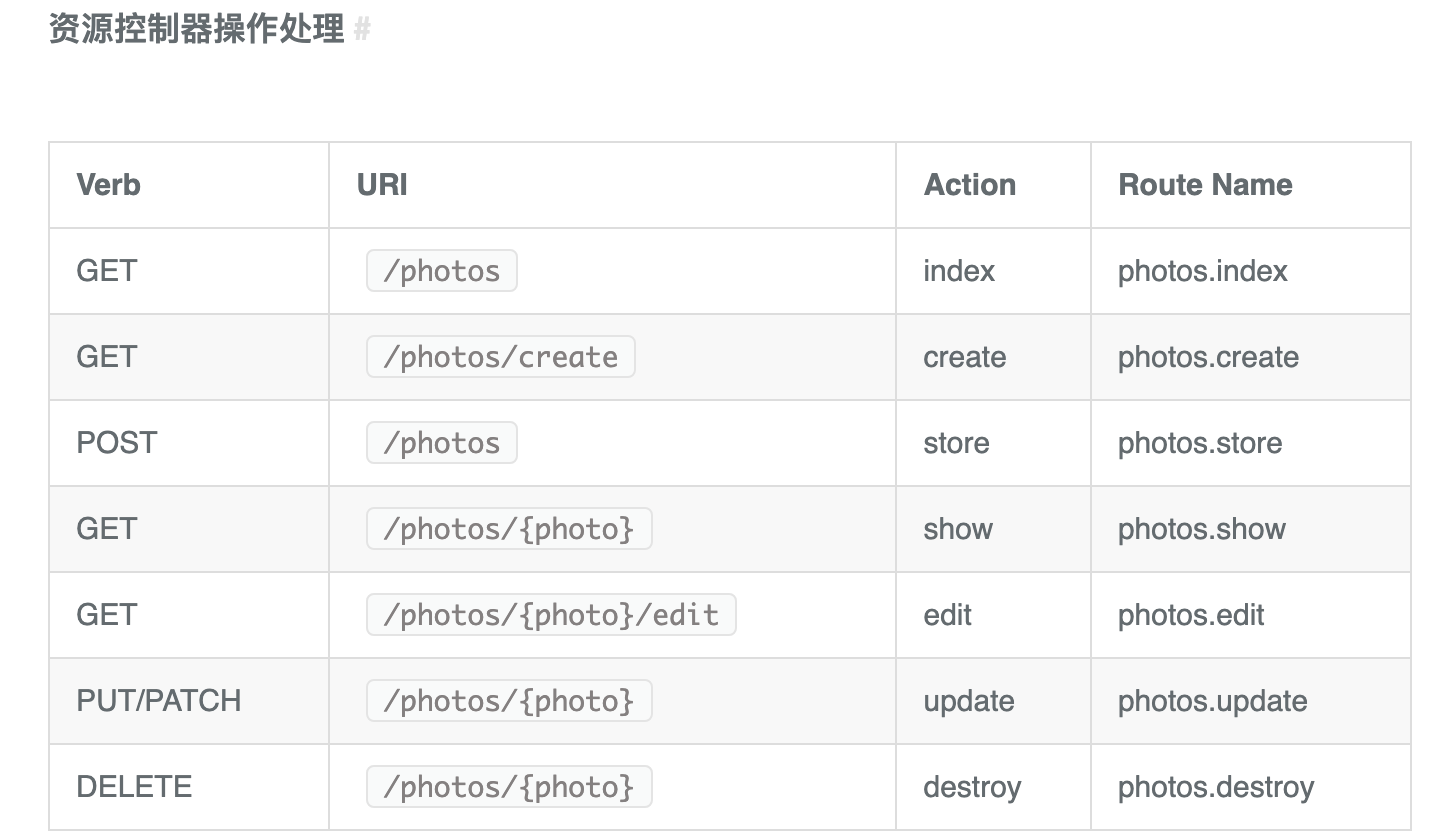Click the DELETE verb cell
This screenshot has height=840, width=1432.
pos(134,787)
